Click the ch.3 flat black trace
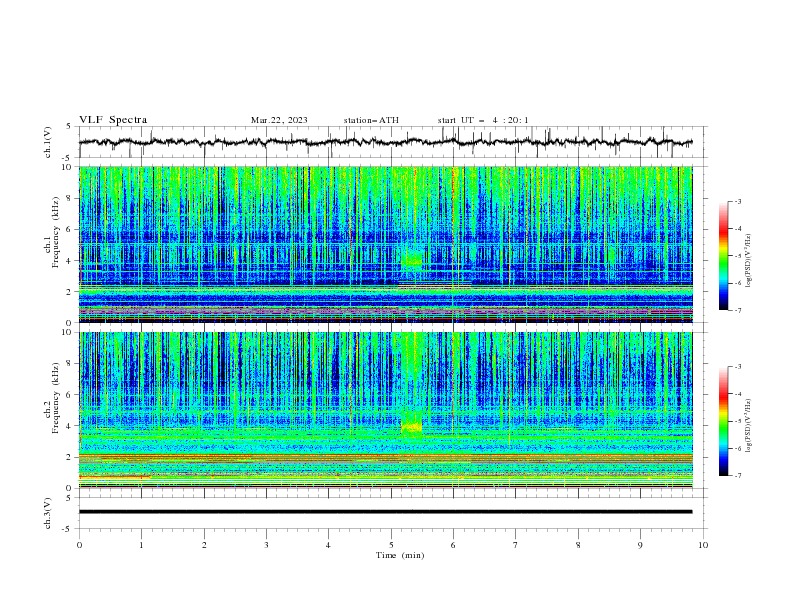Screen dimensions: 792x612 point(385,512)
